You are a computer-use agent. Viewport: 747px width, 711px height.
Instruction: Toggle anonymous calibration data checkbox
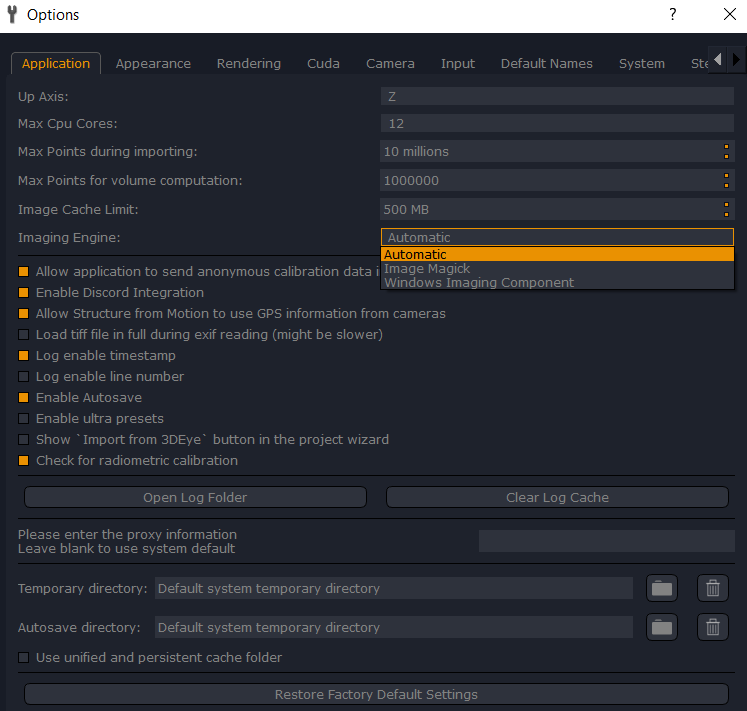[x=23, y=272]
